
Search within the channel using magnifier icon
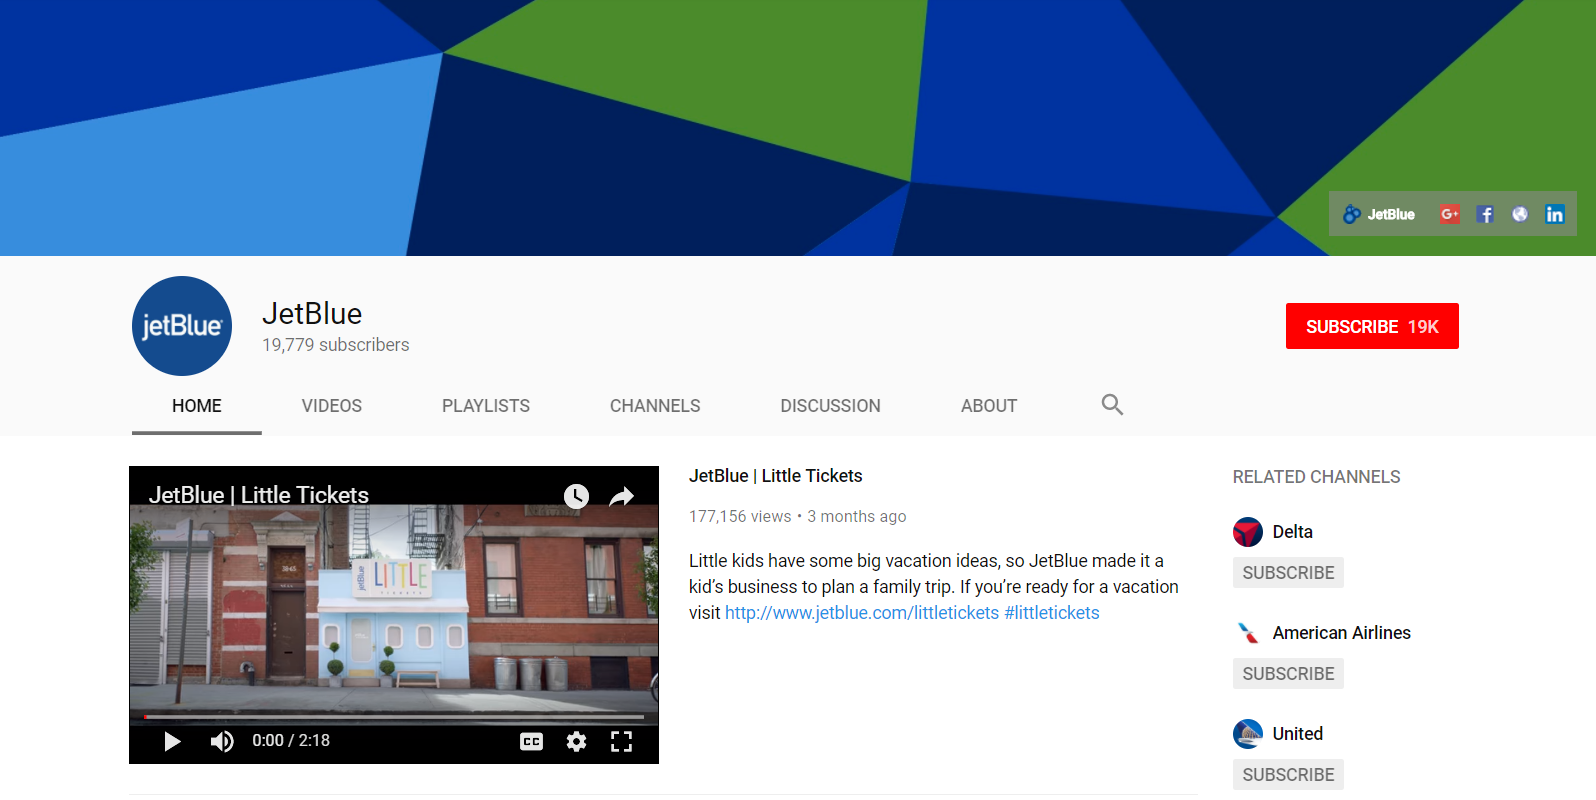tap(1112, 405)
